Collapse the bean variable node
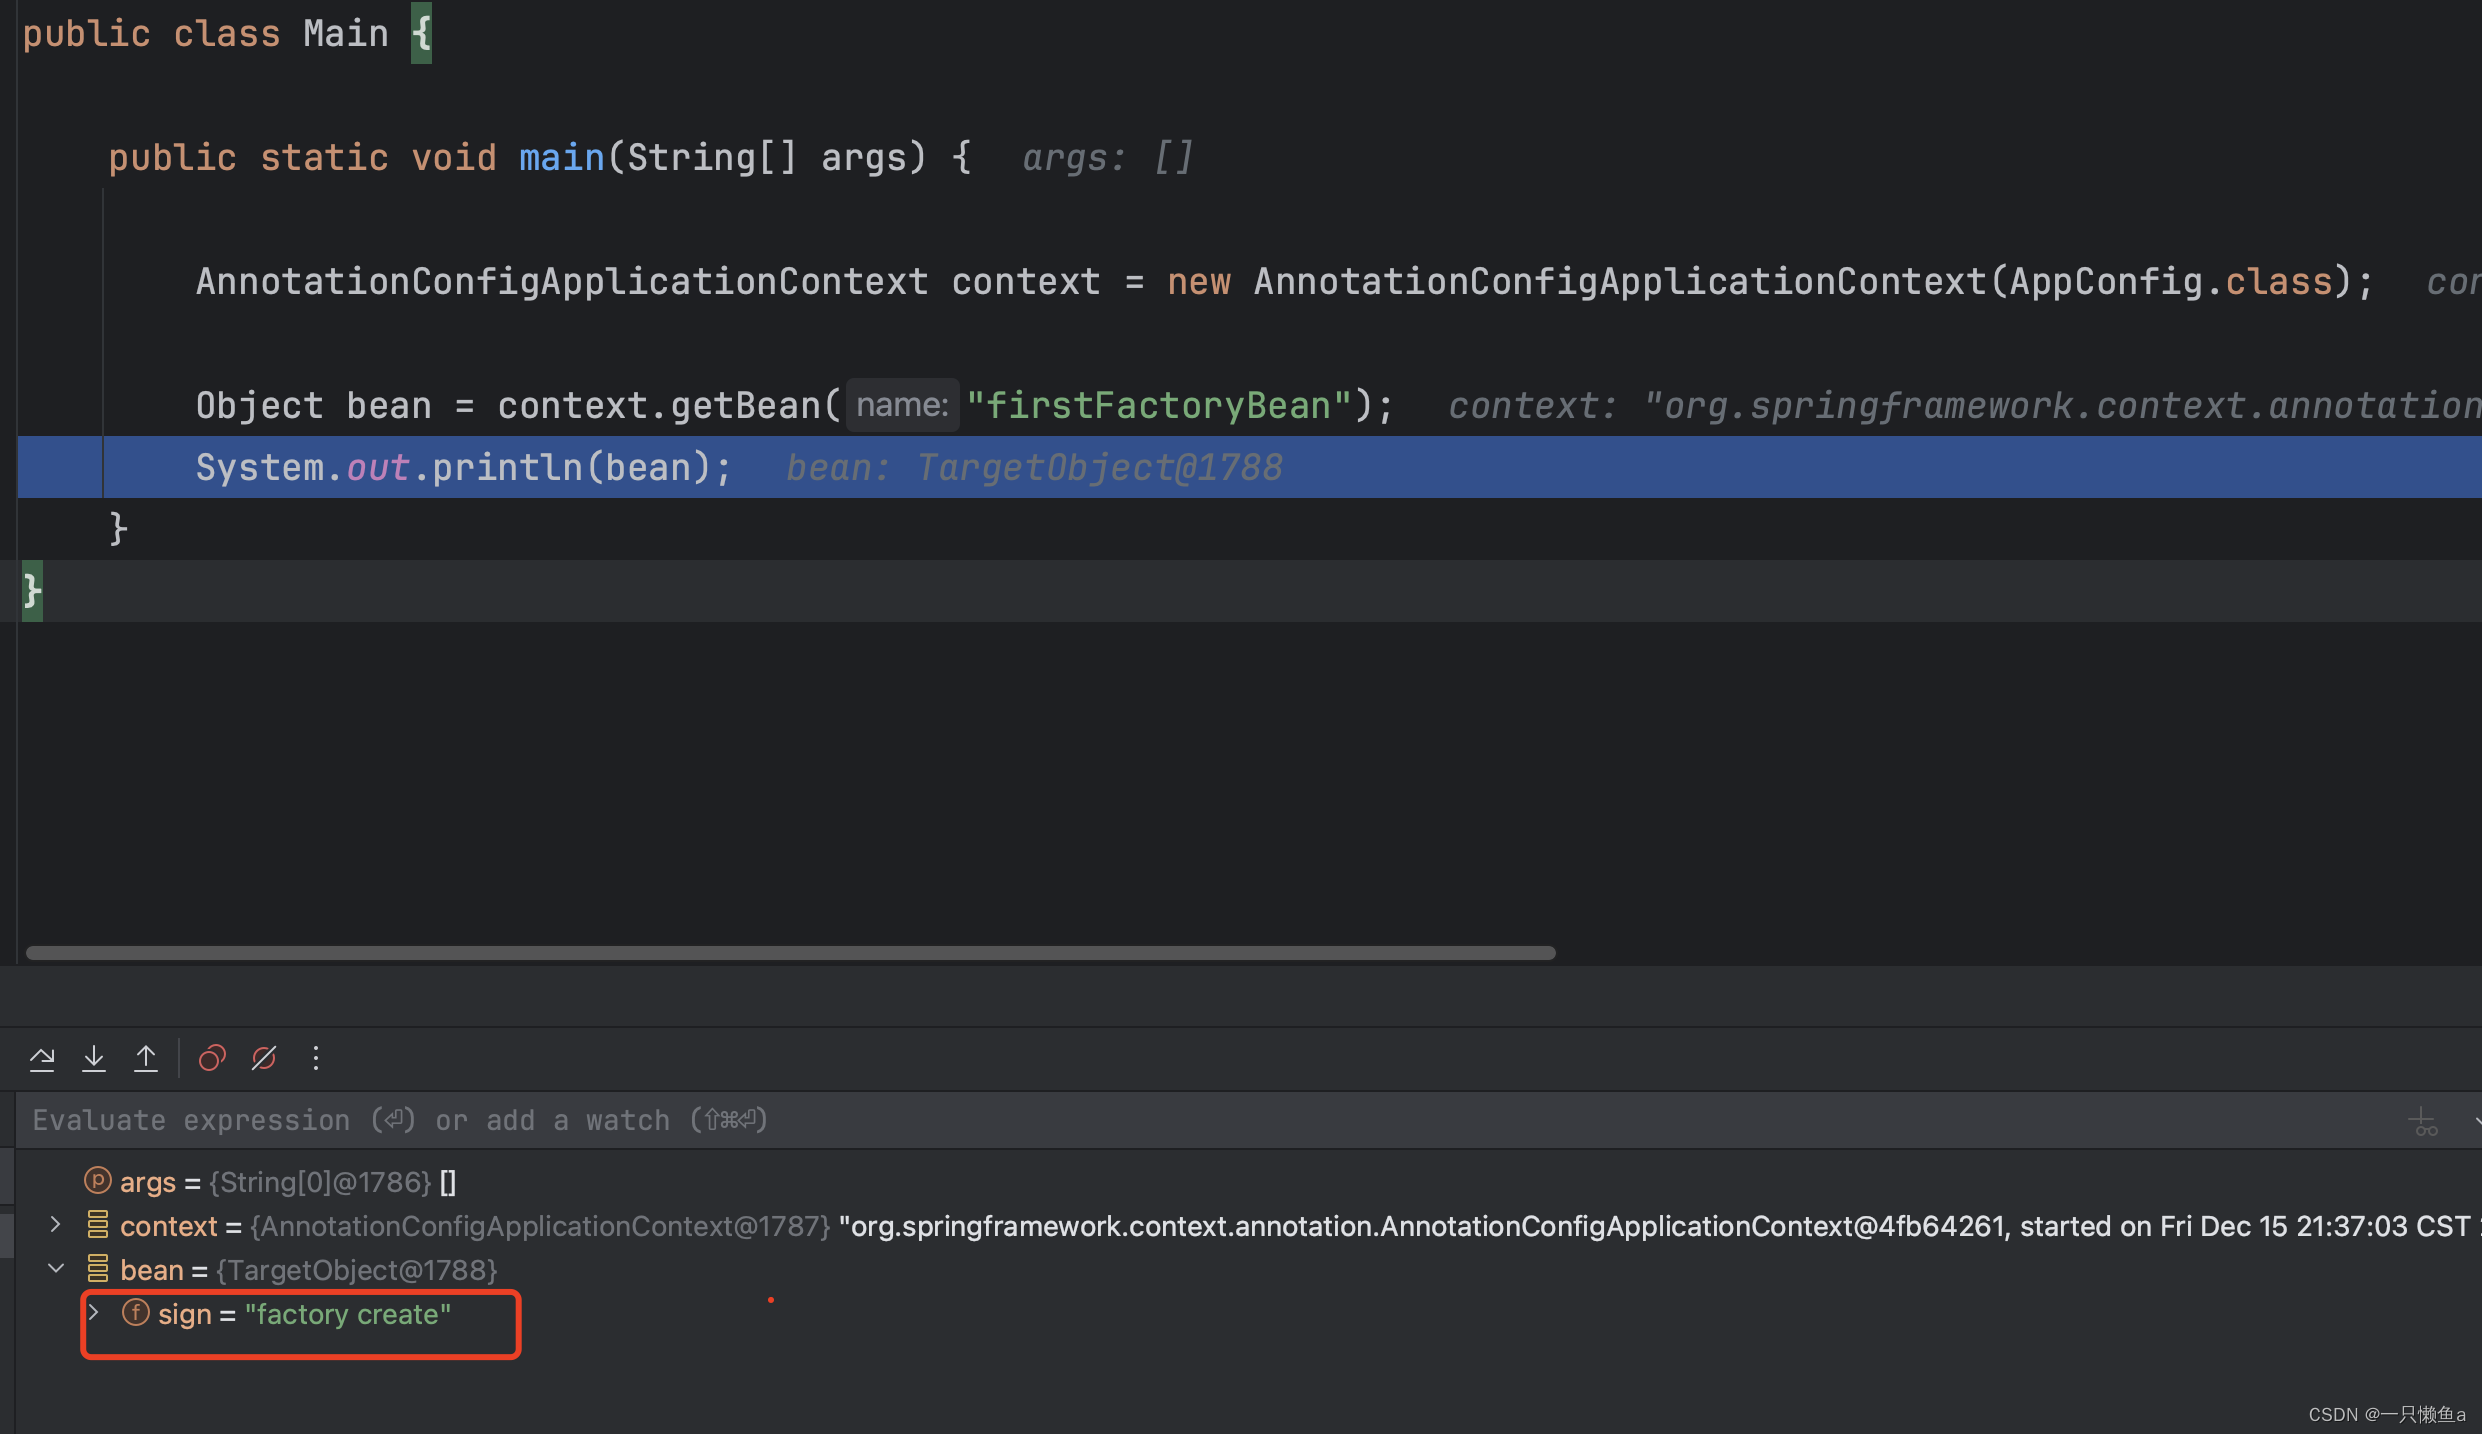This screenshot has height=1434, width=2482. [x=56, y=1269]
